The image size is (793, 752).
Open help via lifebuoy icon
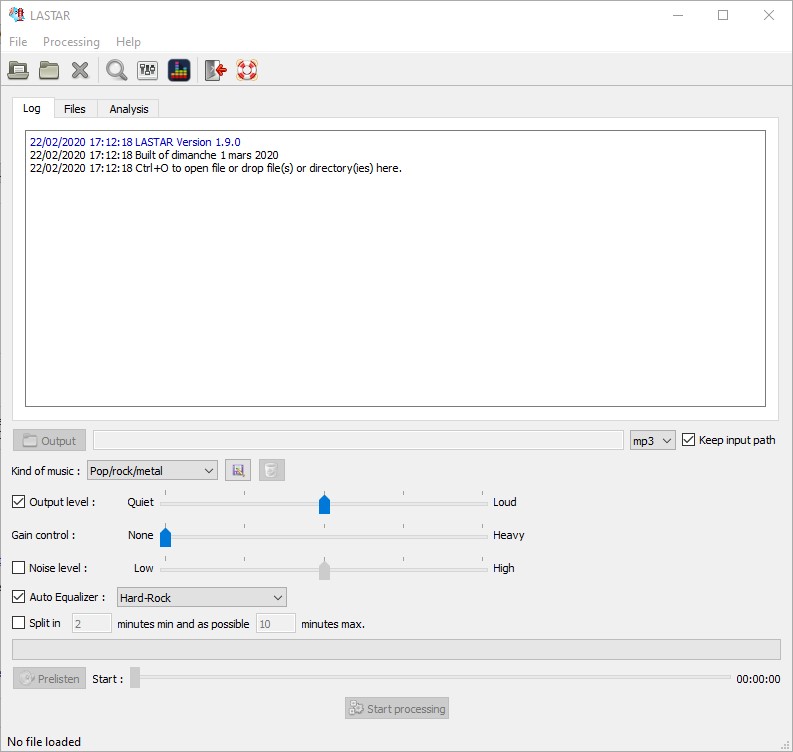tap(247, 70)
